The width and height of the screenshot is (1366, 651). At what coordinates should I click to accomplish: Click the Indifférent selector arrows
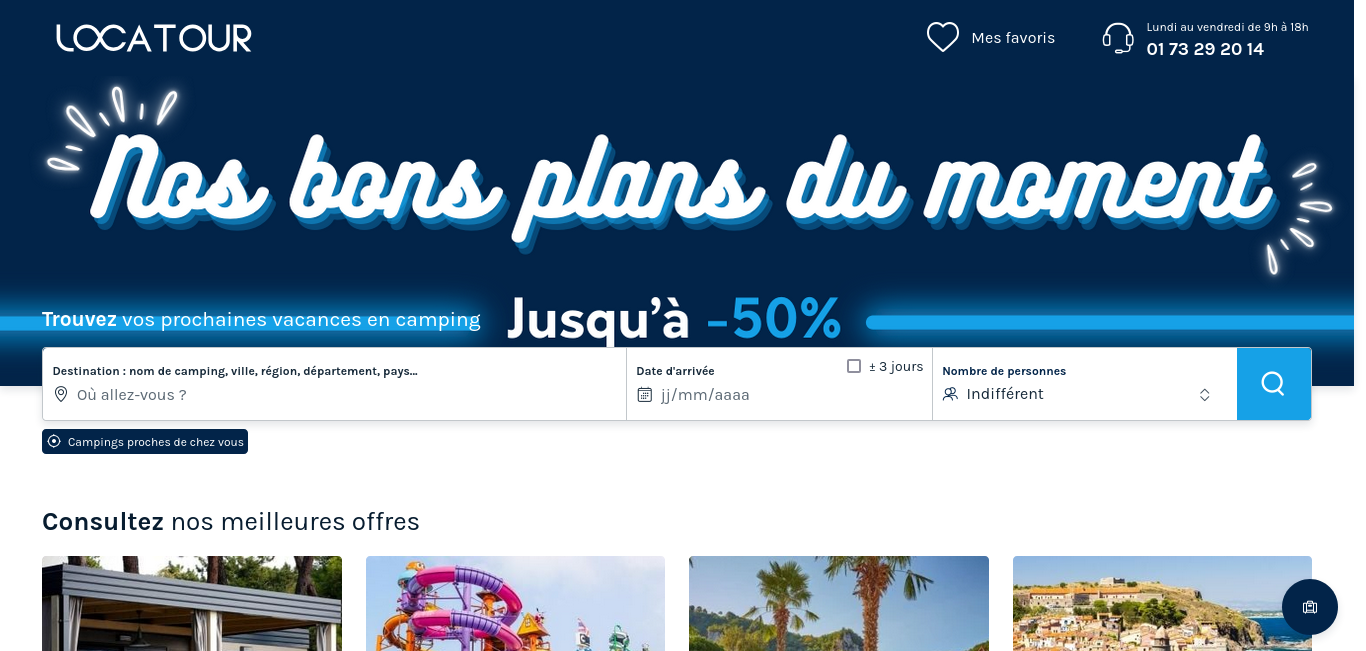tap(1205, 395)
